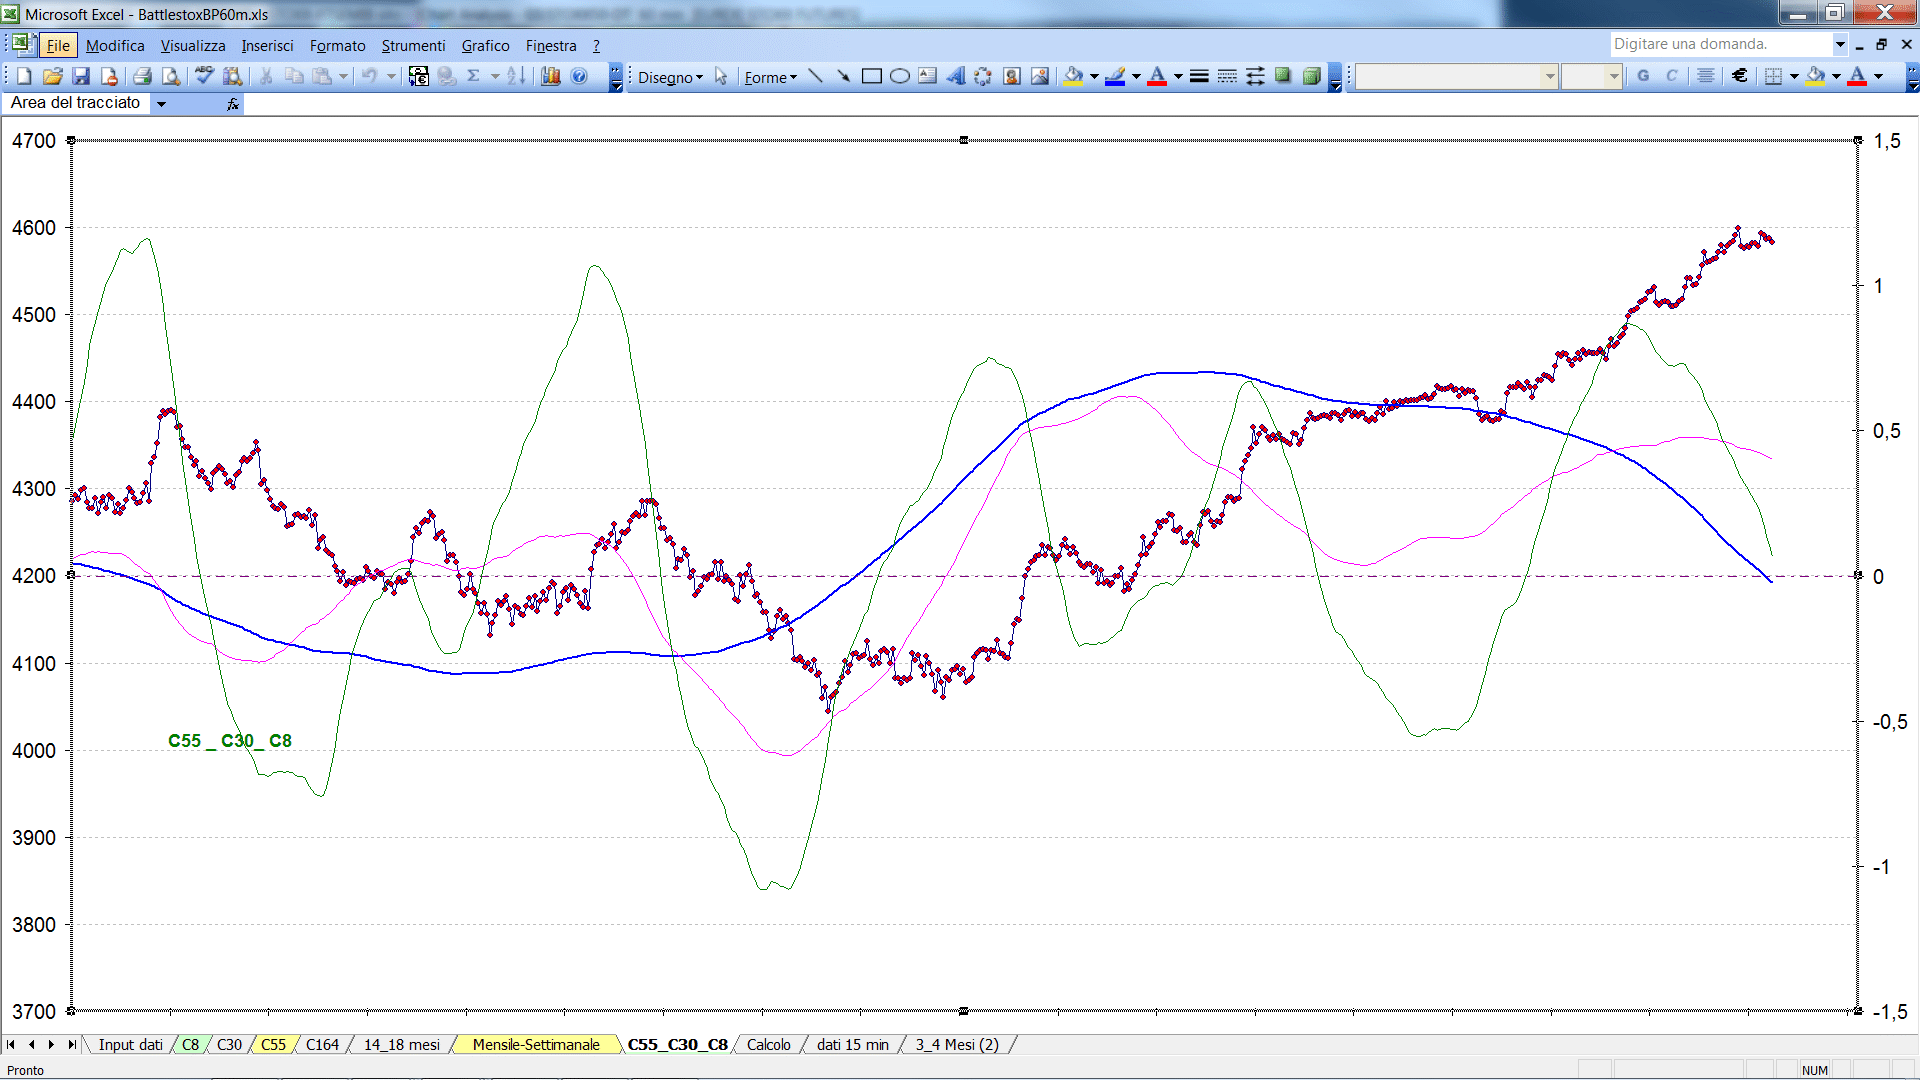Select the C55 _ C30_ C8 chart label
The height and width of the screenshot is (1080, 1920).
(230, 741)
